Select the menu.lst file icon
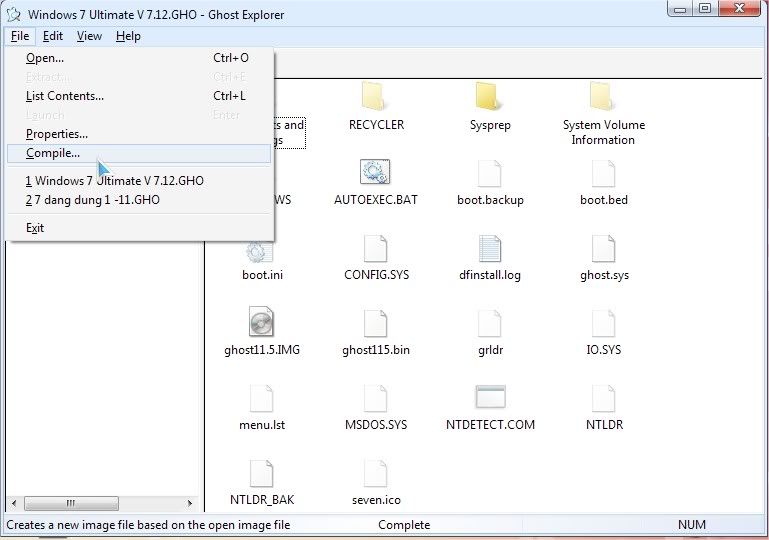This screenshot has width=769, height=540. (261, 398)
